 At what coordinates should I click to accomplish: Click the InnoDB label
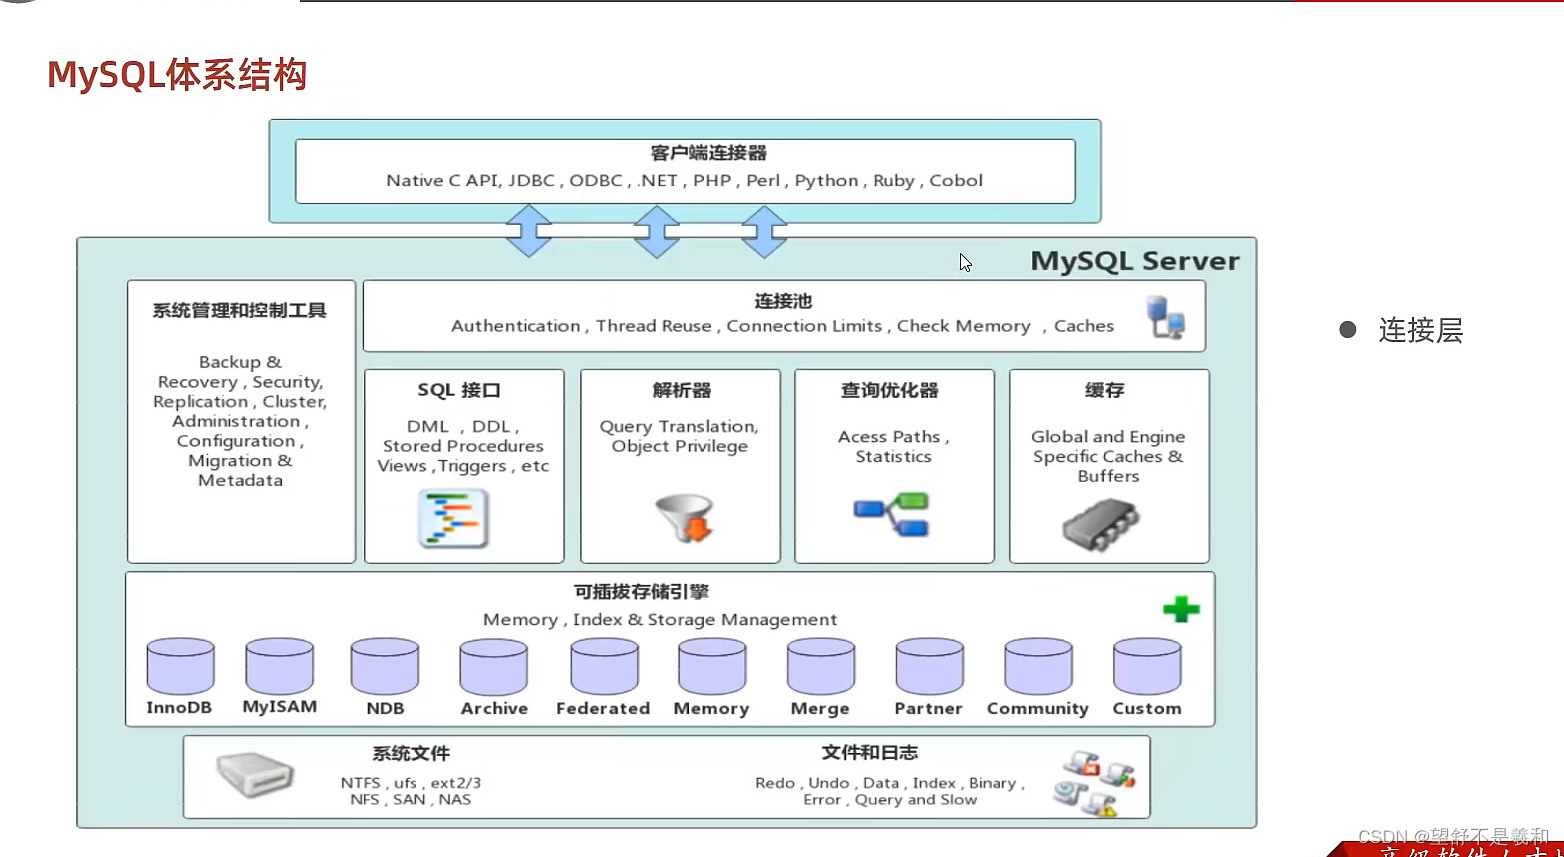(x=179, y=708)
